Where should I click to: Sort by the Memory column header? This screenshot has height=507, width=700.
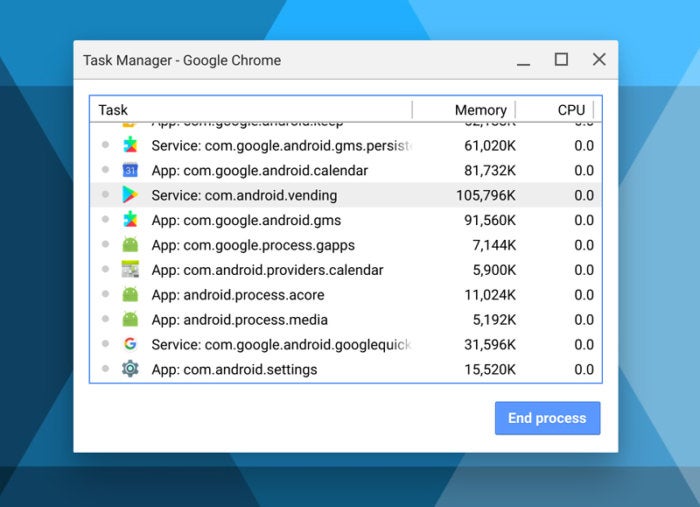(x=464, y=110)
